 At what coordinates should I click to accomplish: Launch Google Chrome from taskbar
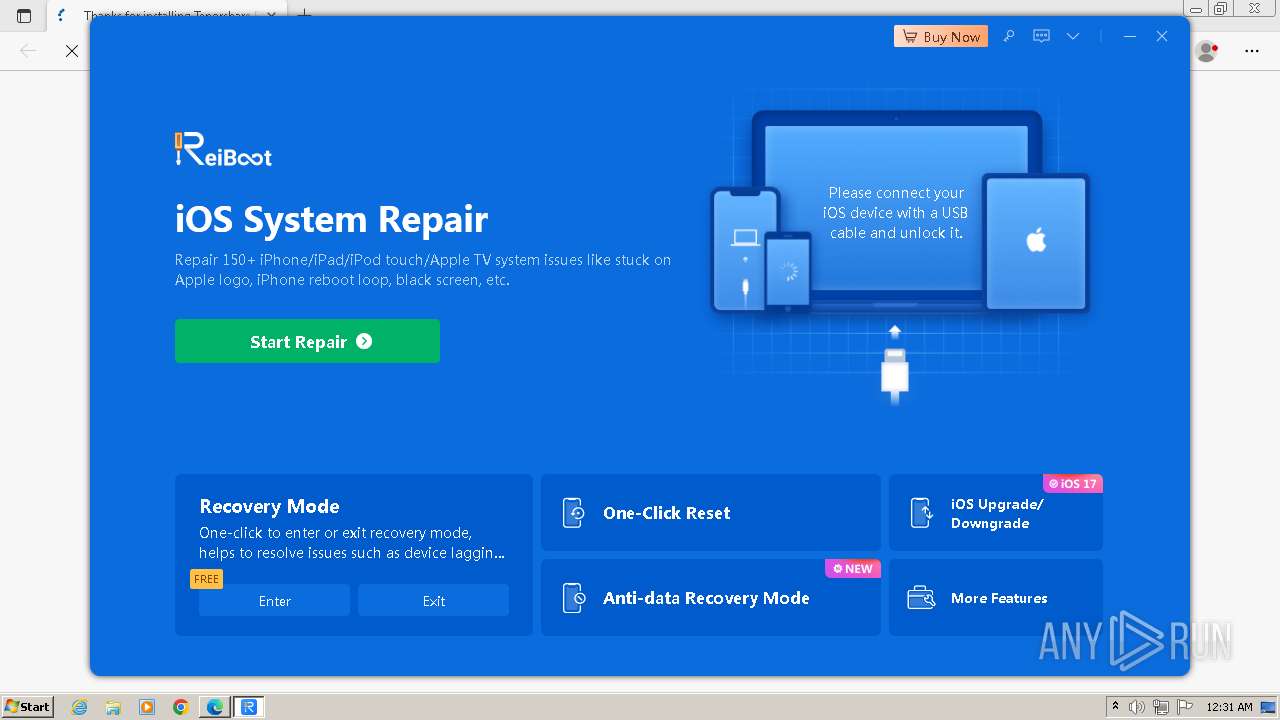(x=181, y=707)
